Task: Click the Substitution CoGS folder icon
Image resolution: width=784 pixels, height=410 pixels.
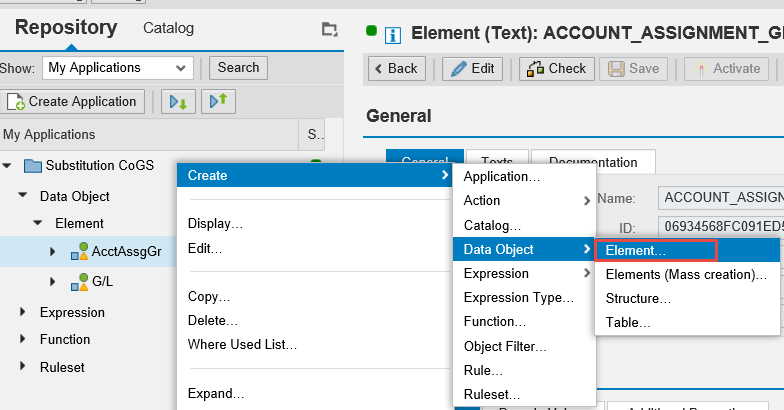Action: [32, 165]
